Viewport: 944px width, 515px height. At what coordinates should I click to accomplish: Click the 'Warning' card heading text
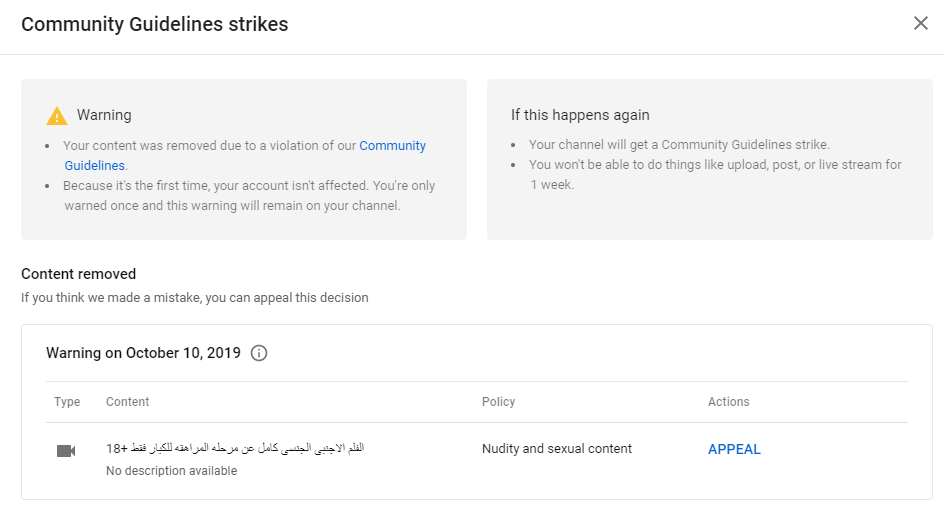pyautogui.click(x=104, y=115)
